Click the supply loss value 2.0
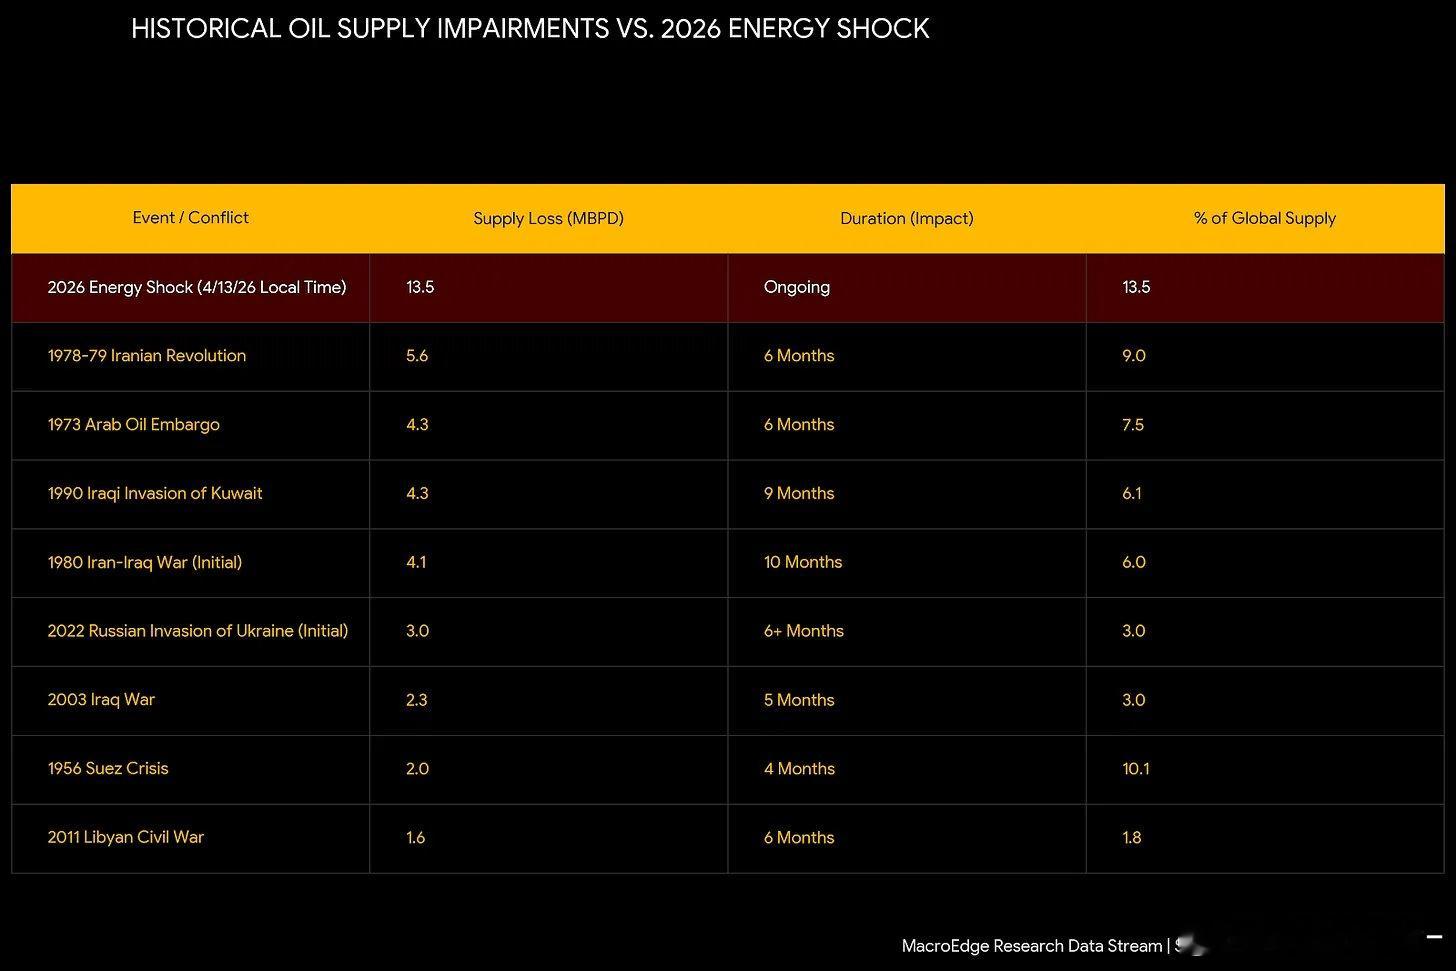The image size is (1456, 971). coord(417,769)
